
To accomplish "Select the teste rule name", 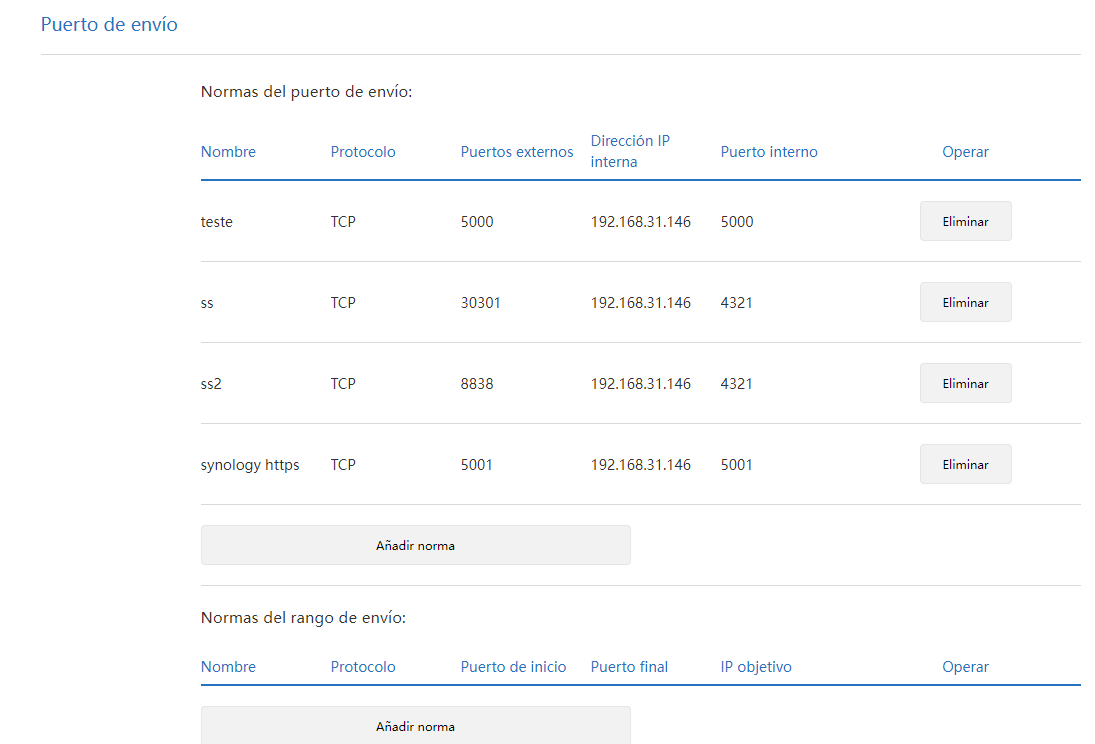I will tap(217, 222).
